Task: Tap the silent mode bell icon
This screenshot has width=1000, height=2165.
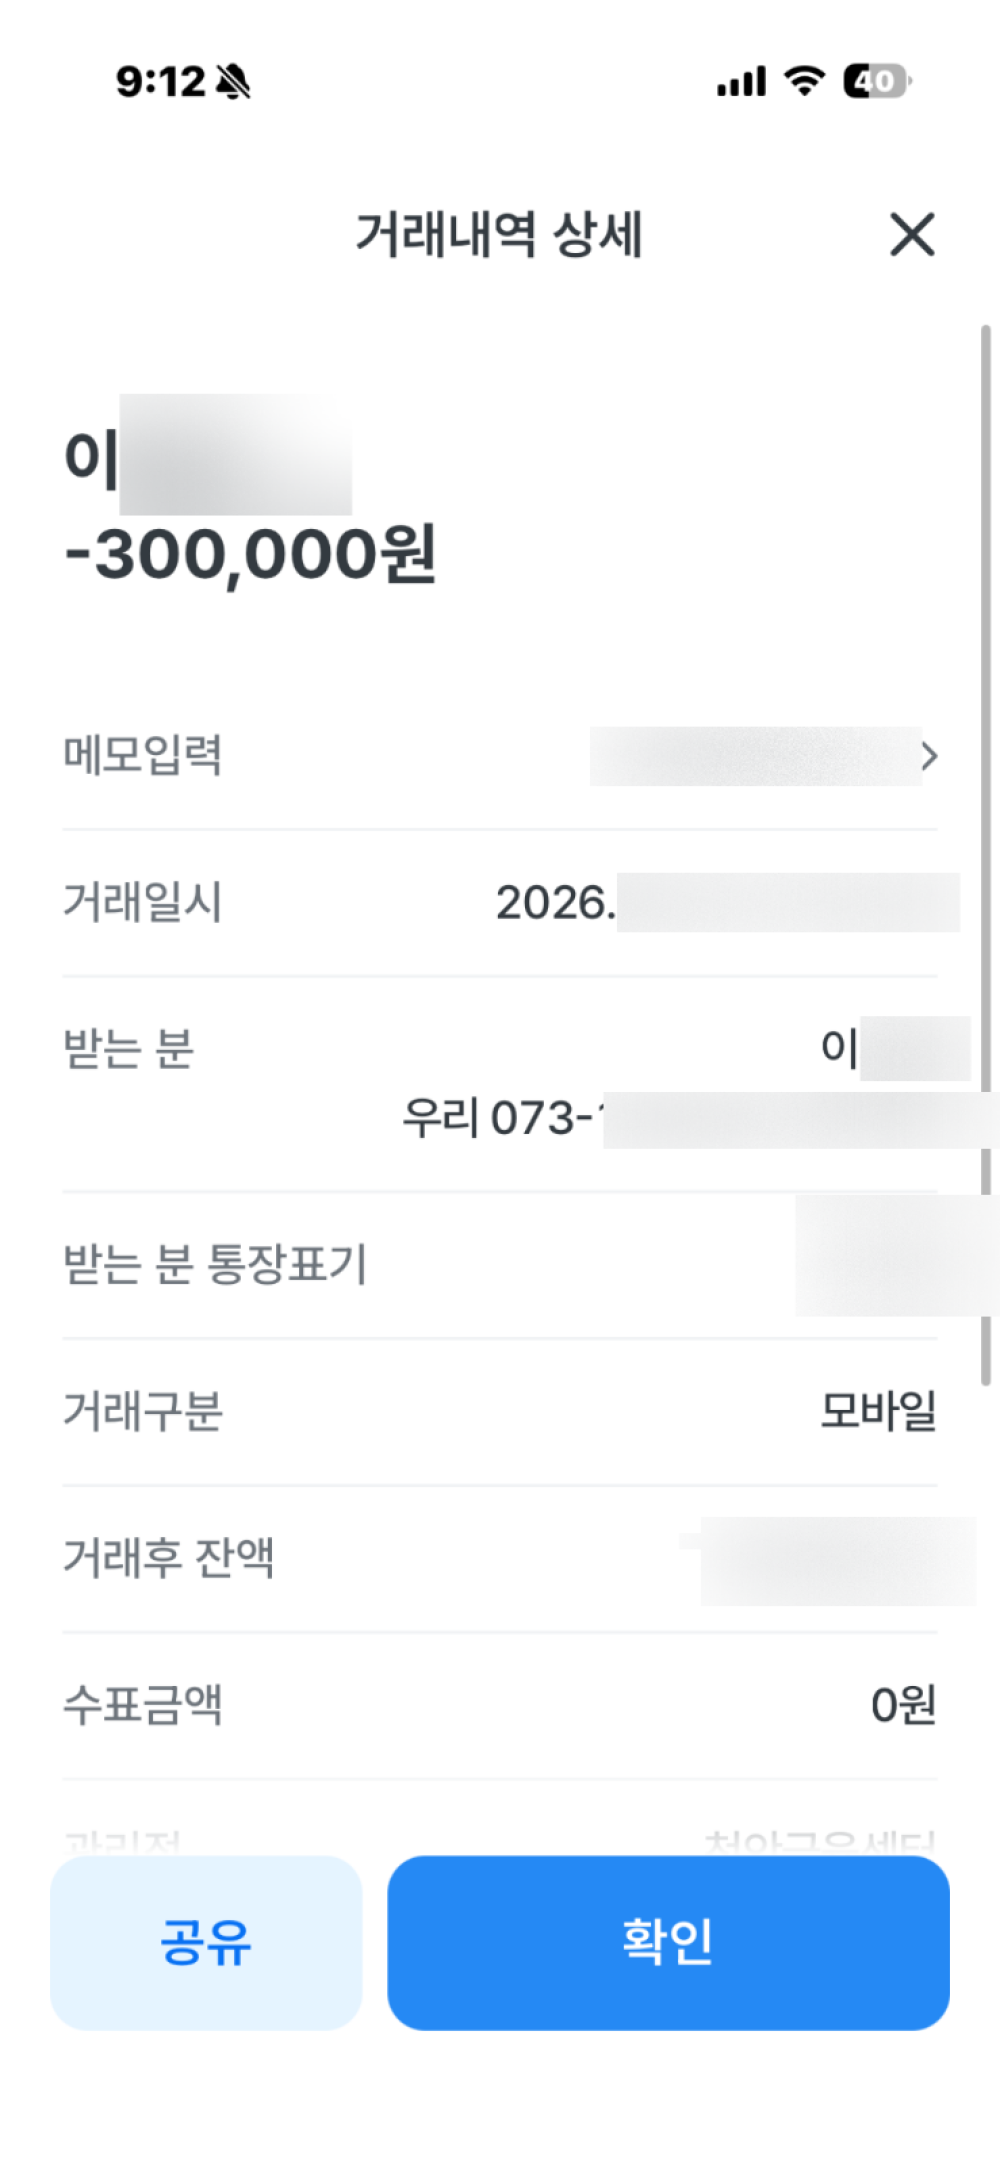Action: click(234, 82)
